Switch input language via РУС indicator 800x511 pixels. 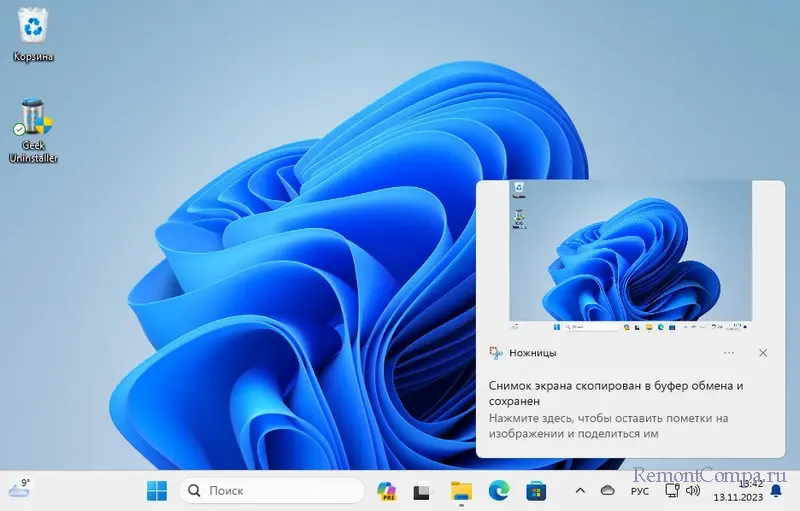point(640,491)
